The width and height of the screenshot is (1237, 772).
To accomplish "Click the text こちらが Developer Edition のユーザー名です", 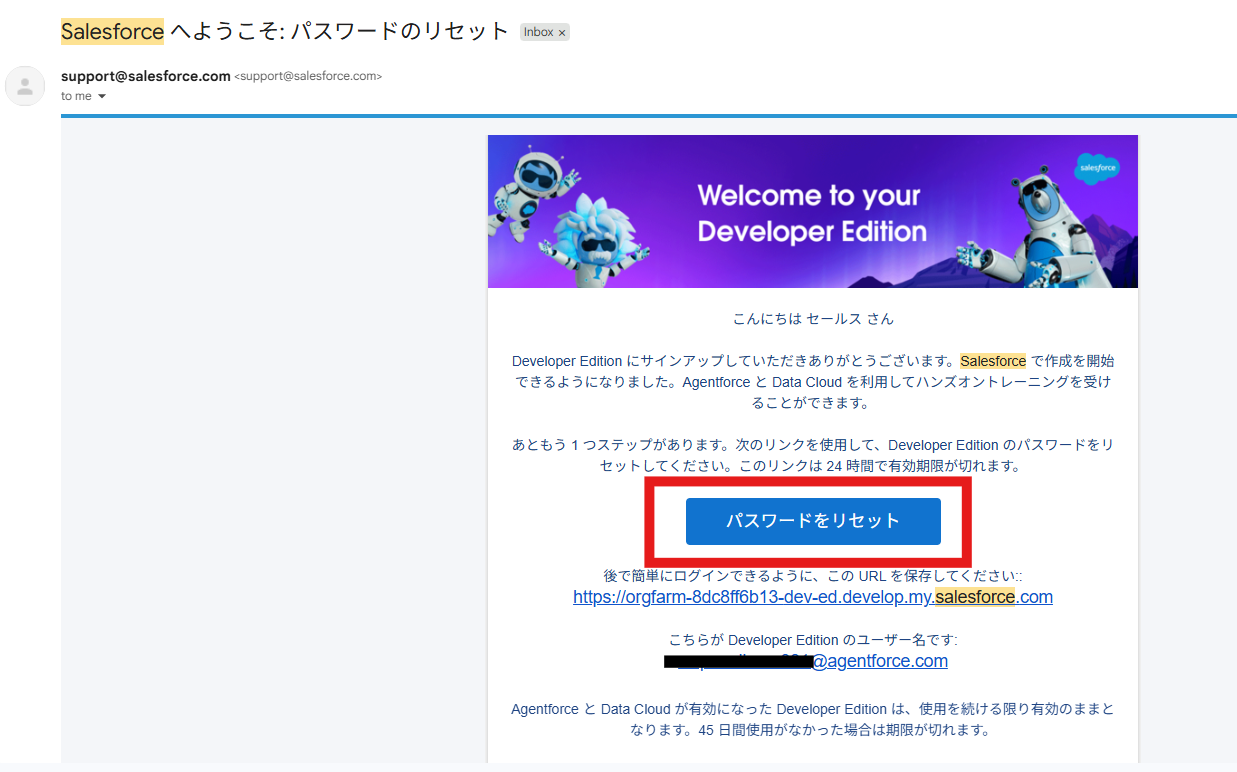I will coord(813,640).
